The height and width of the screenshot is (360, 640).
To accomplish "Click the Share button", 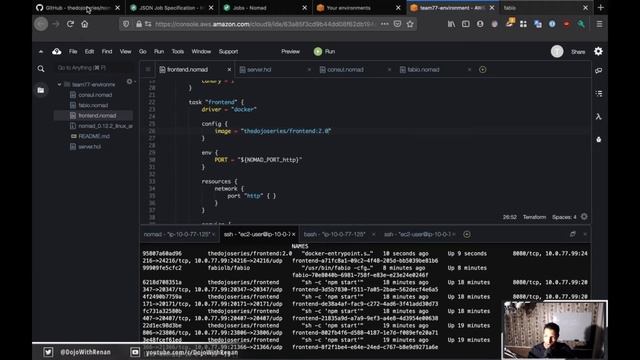I will (x=578, y=52).
